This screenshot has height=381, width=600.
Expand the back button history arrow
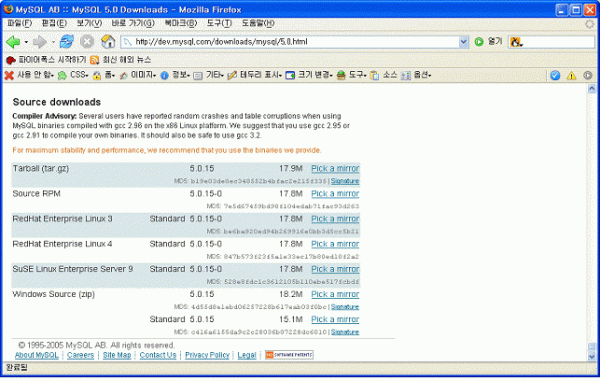(26, 42)
